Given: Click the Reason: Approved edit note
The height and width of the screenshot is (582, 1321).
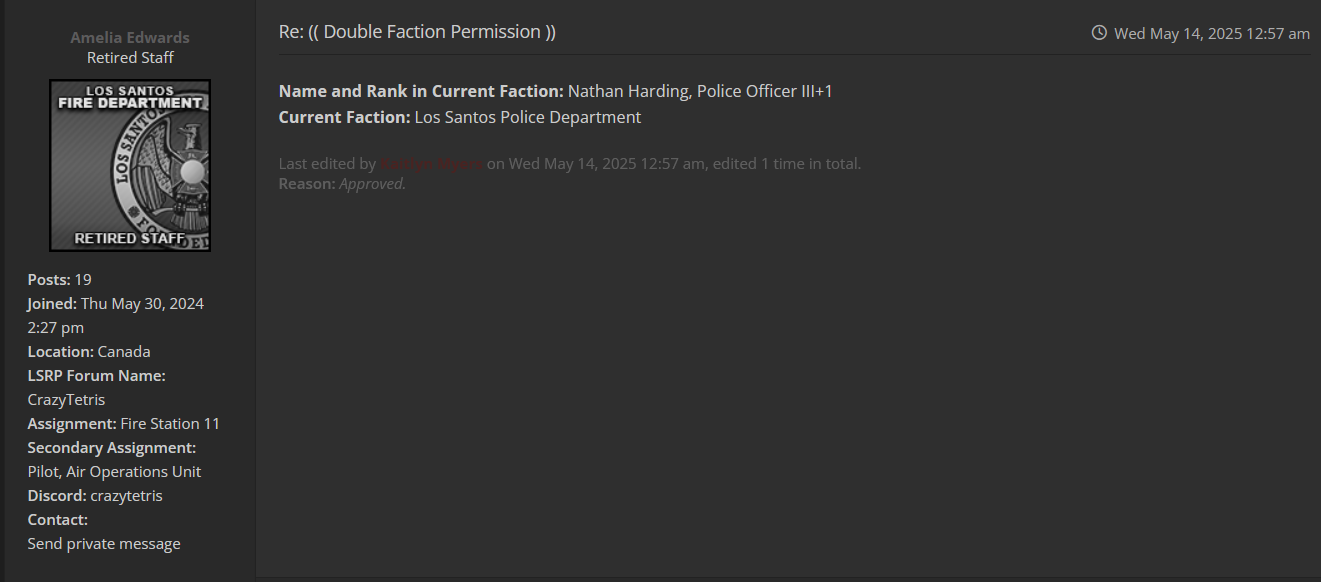Looking at the screenshot, I should pos(342,184).
